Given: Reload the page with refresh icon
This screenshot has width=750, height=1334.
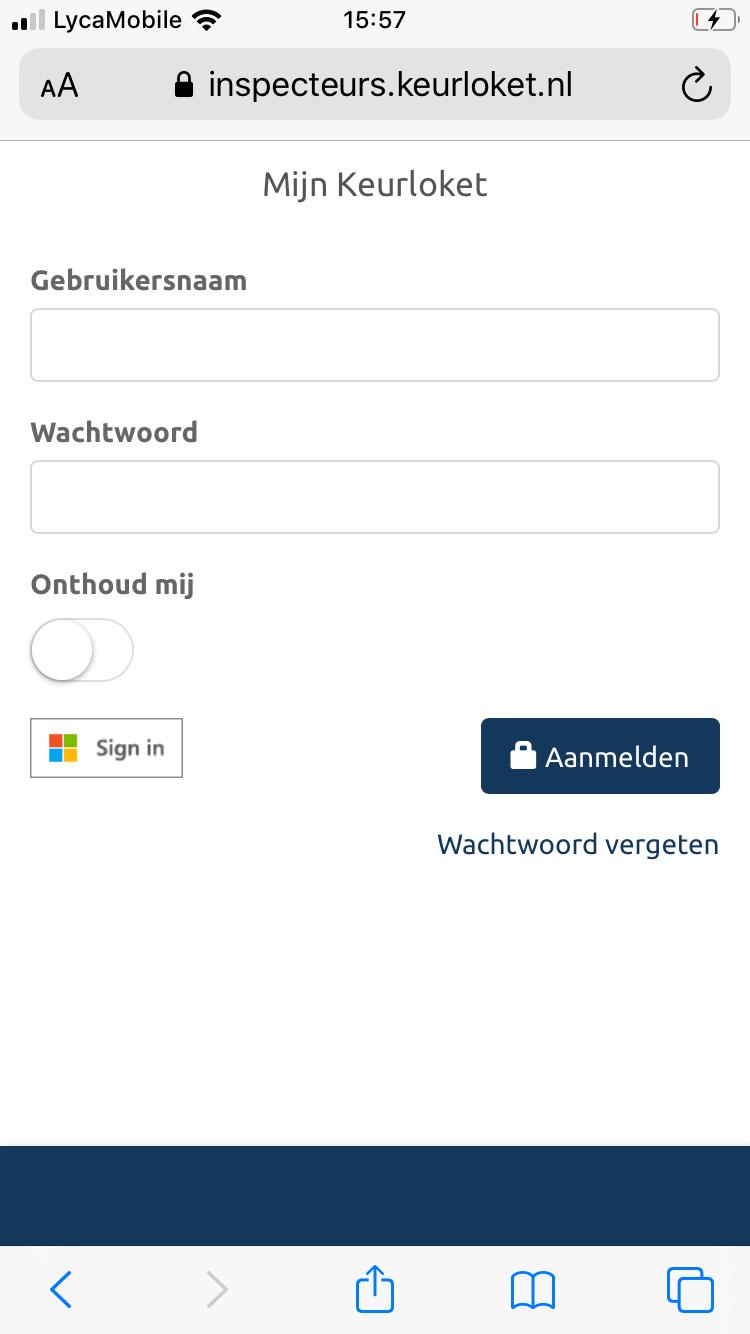Looking at the screenshot, I should 696,86.
